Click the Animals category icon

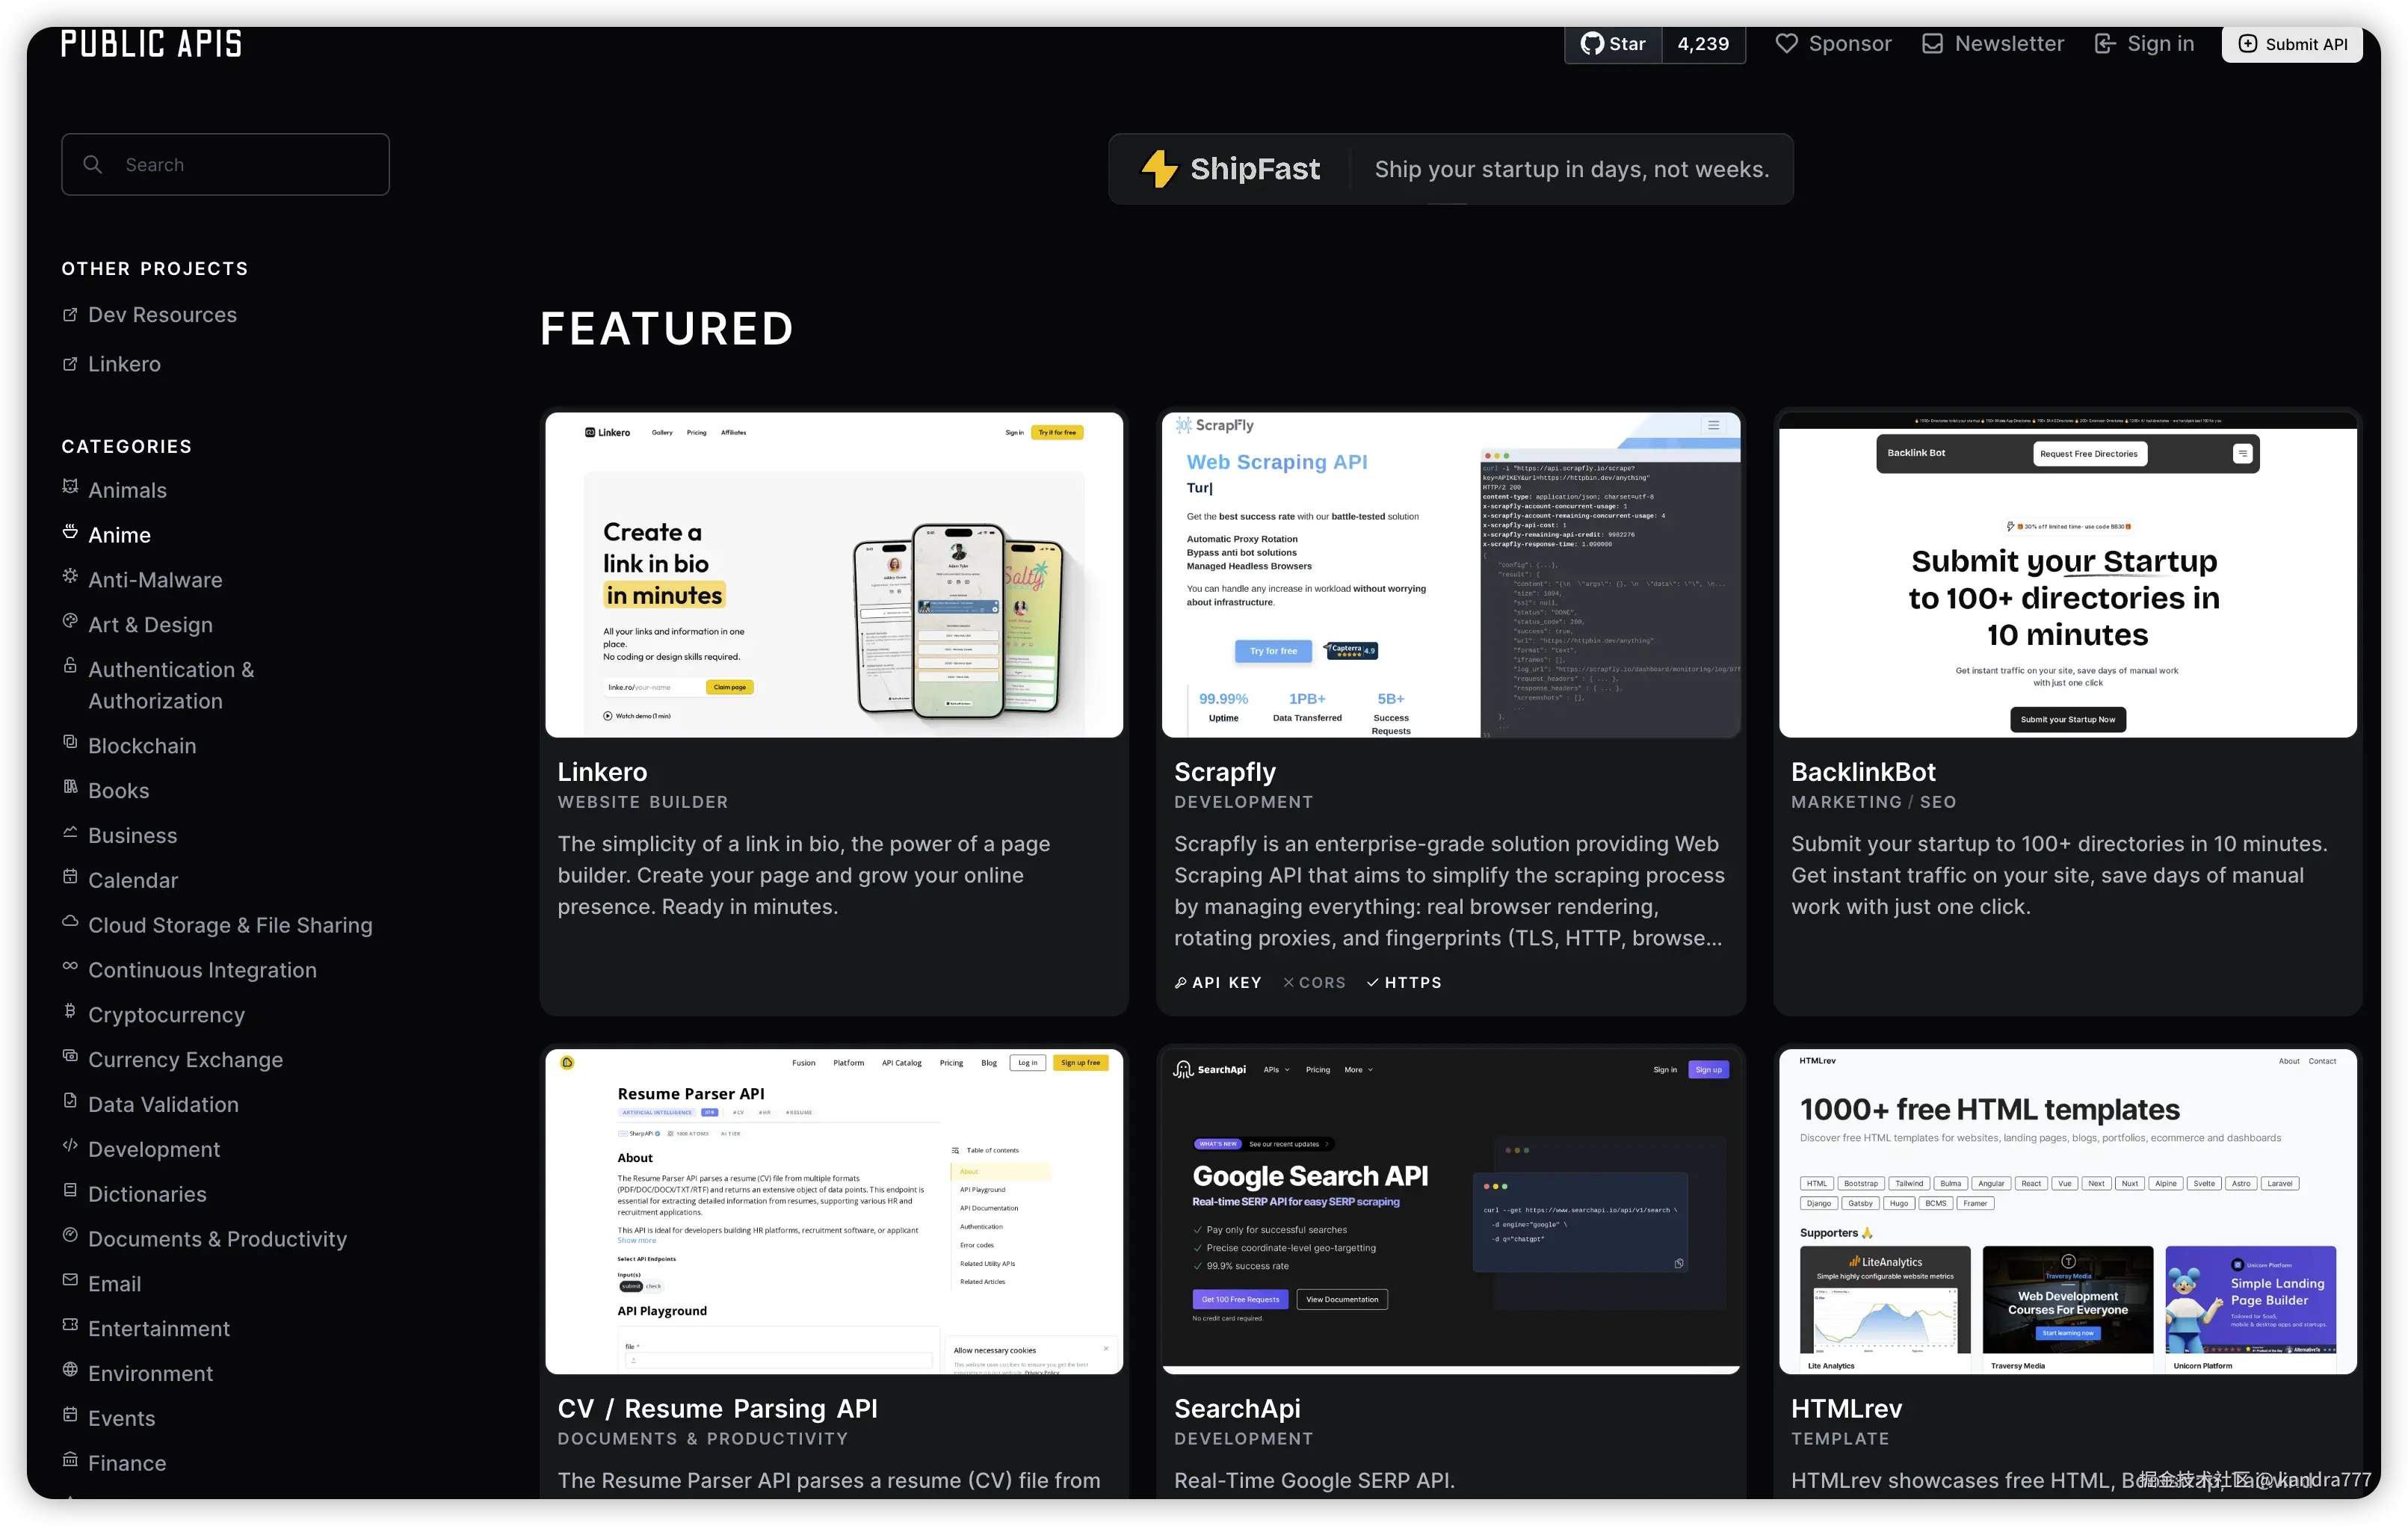70,487
